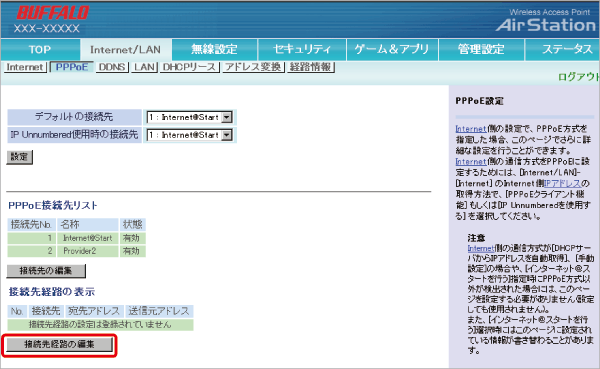600x369 pixels.
Task: Select the Internet/LAN main tab
Action: click(126, 49)
